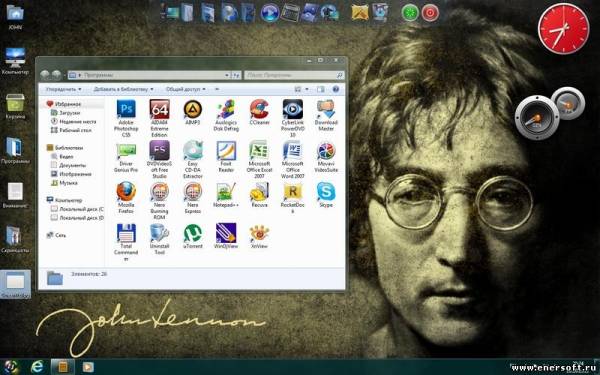This screenshot has width=600, height=375.
Task: Expand the view options dropdown arrow
Action: tap(307, 89)
